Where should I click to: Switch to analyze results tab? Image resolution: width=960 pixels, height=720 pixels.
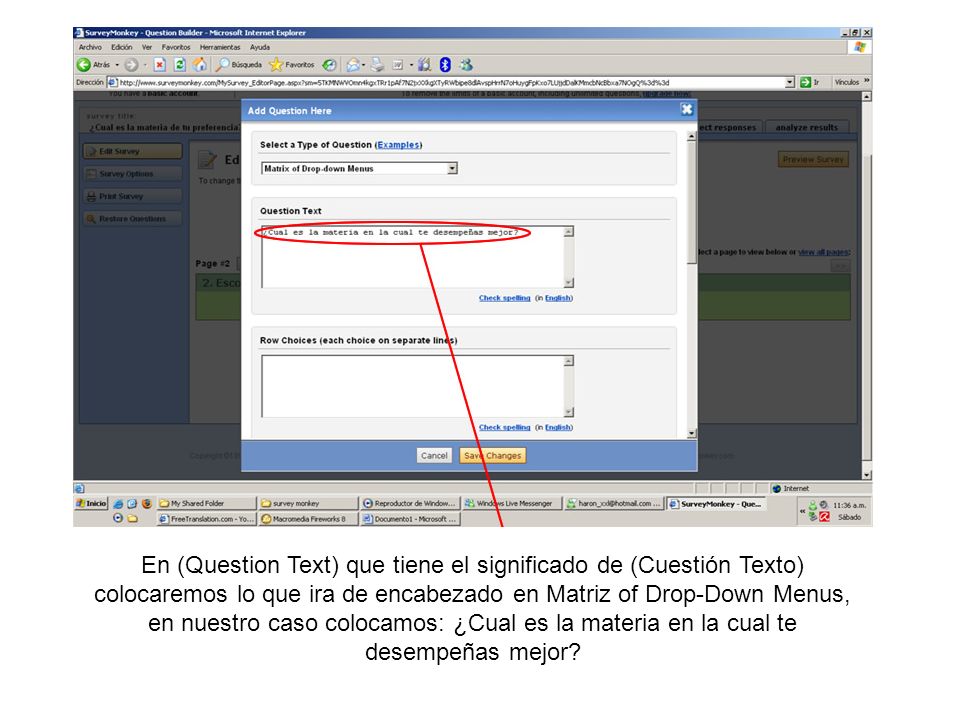pyautogui.click(x=806, y=127)
